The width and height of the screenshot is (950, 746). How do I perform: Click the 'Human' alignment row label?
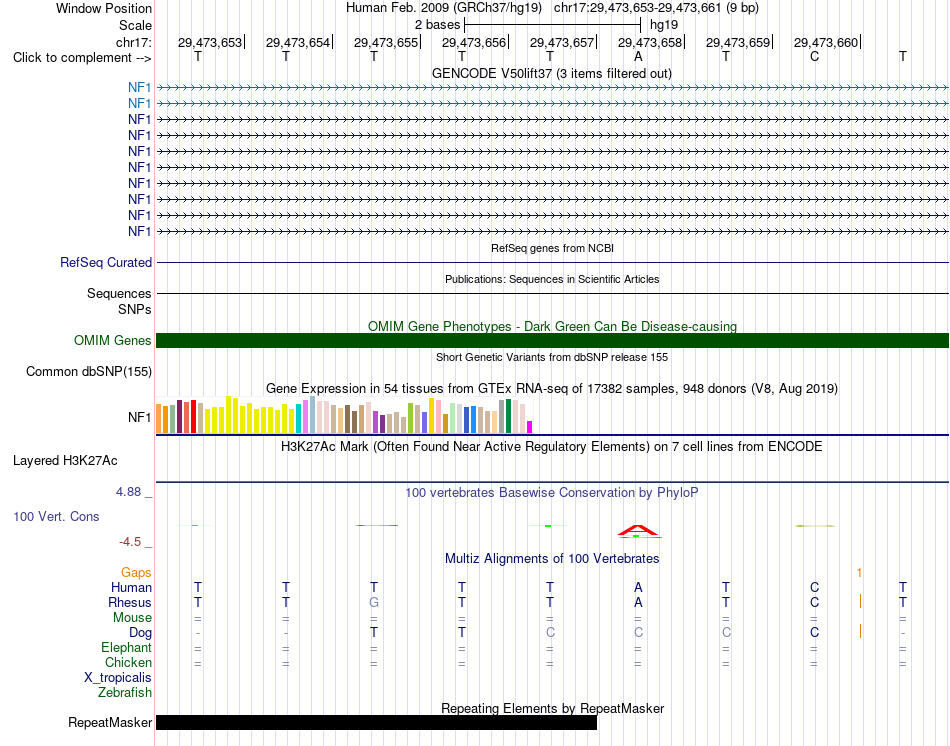click(131, 587)
